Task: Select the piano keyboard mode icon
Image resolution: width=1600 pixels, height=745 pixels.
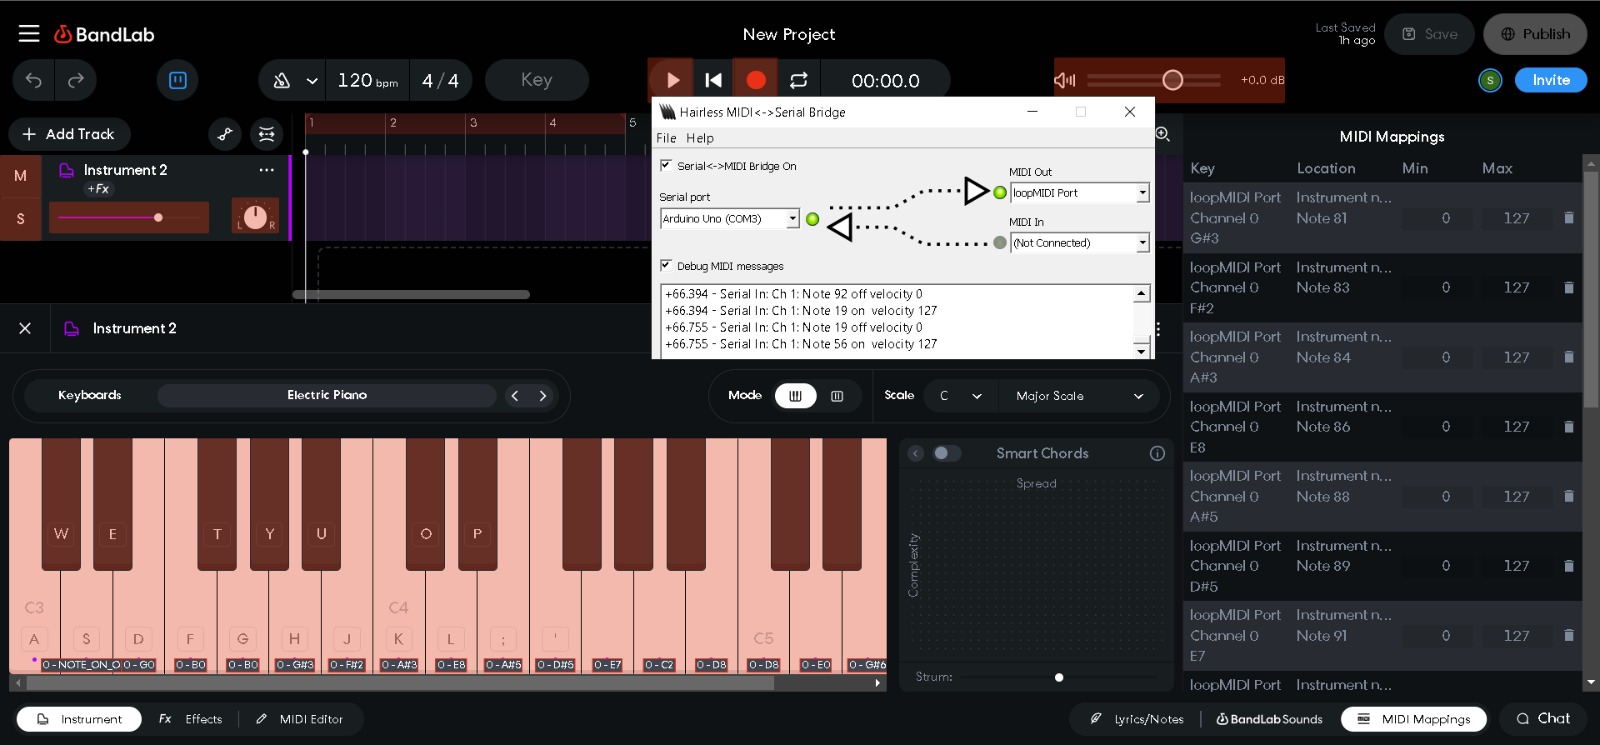Action: tap(796, 396)
